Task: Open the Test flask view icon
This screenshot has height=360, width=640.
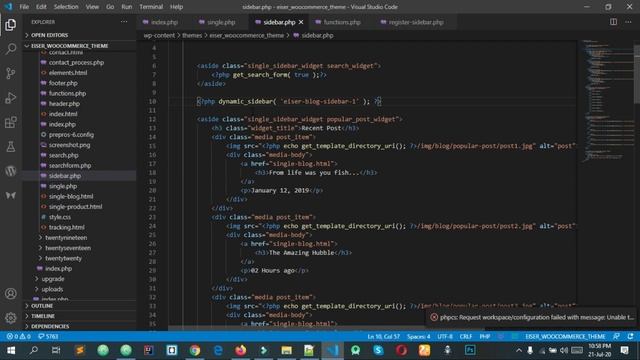Action: [11, 147]
